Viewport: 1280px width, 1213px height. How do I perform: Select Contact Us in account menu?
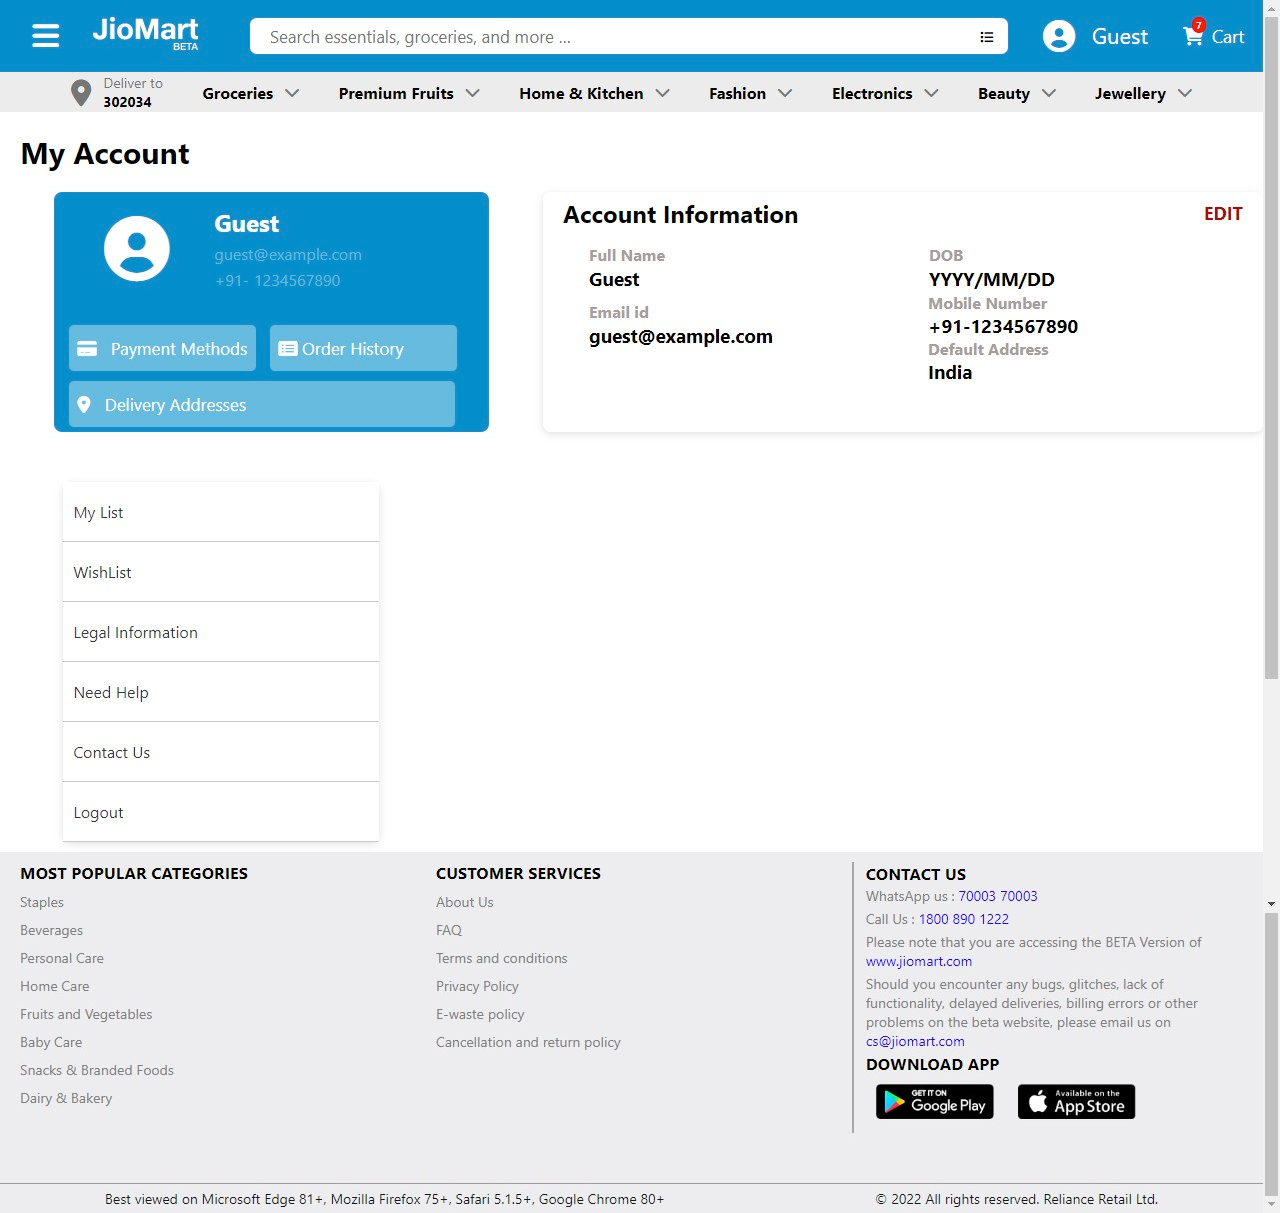pos(221,752)
